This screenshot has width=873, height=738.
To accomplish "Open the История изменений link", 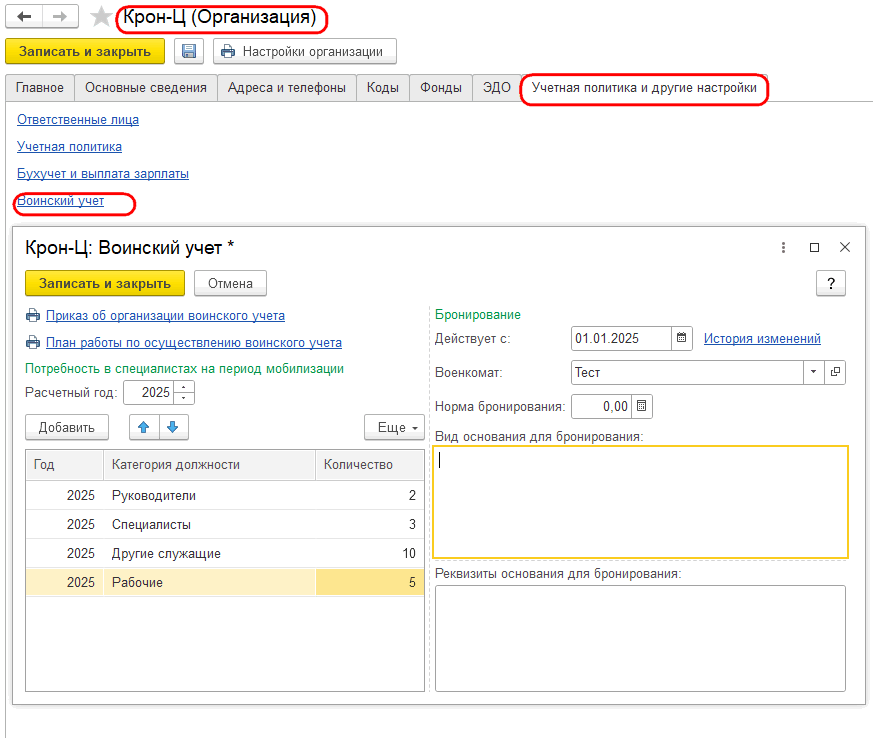I will coord(762,338).
